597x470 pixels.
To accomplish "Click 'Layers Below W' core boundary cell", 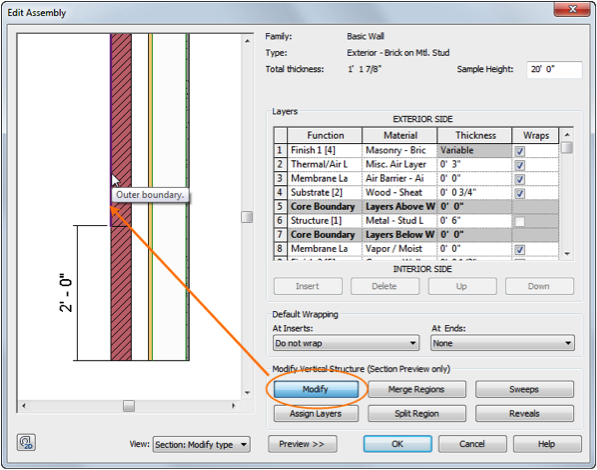I will [x=400, y=235].
